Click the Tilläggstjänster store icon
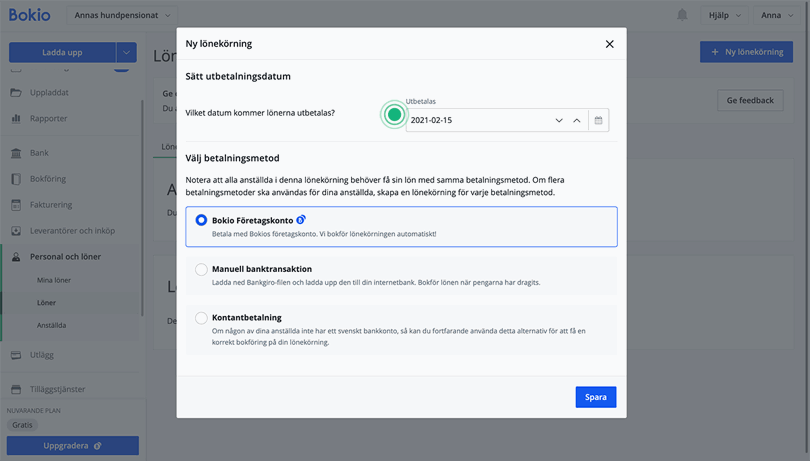Image resolution: width=810 pixels, height=461 pixels. 16,389
